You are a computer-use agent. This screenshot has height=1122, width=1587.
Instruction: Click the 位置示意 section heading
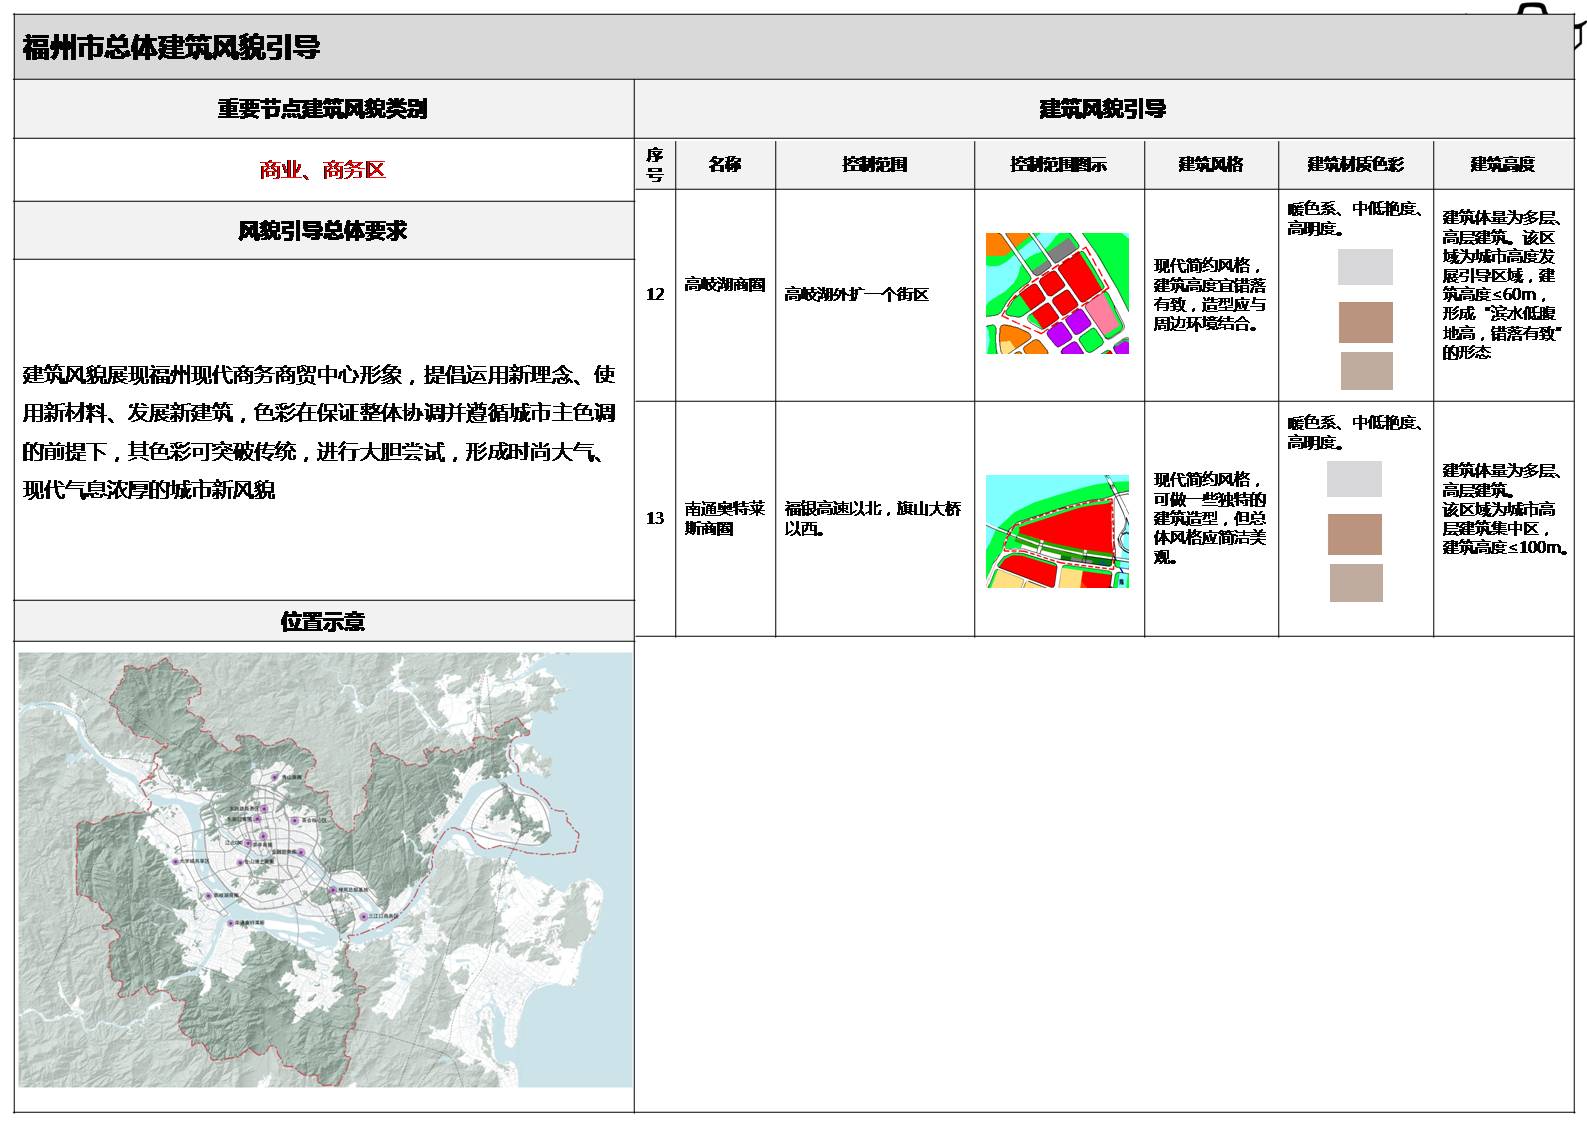(x=323, y=621)
